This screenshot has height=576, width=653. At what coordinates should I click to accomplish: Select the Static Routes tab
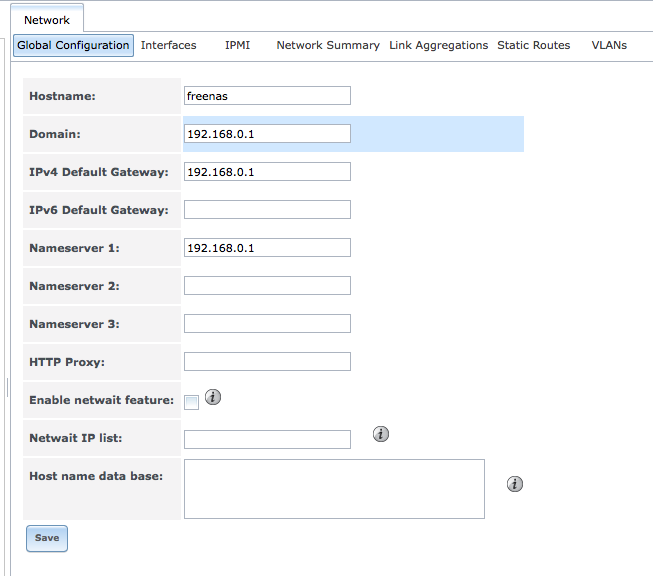(533, 45)
